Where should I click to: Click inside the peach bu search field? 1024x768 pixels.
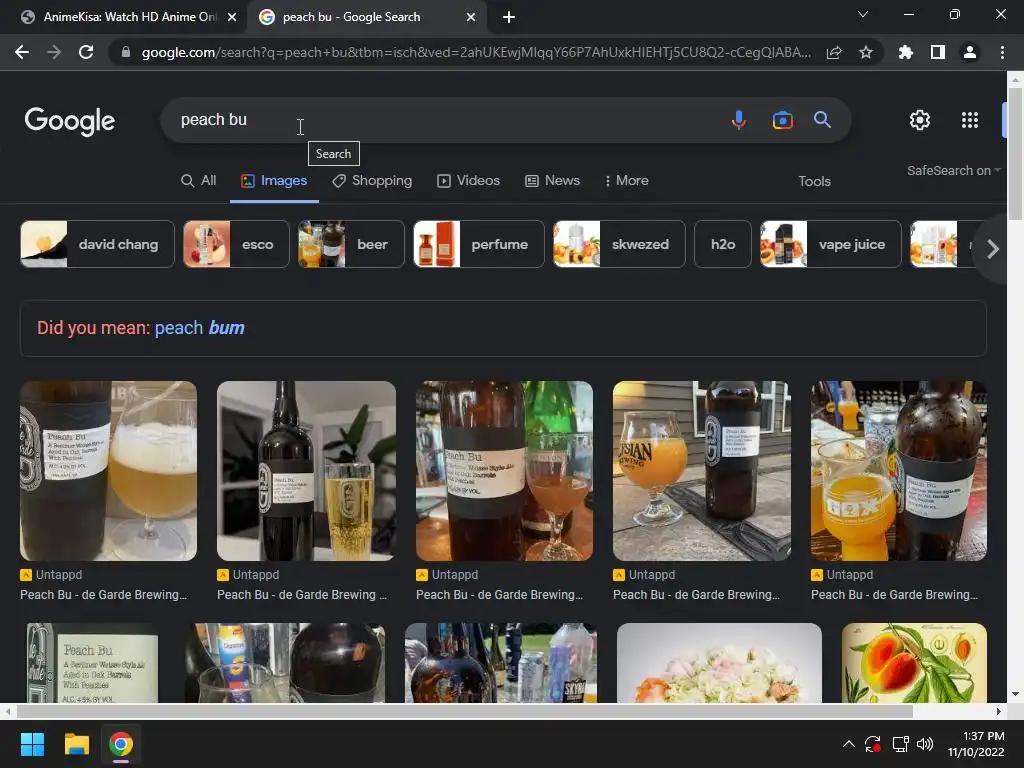coord(444,120)
